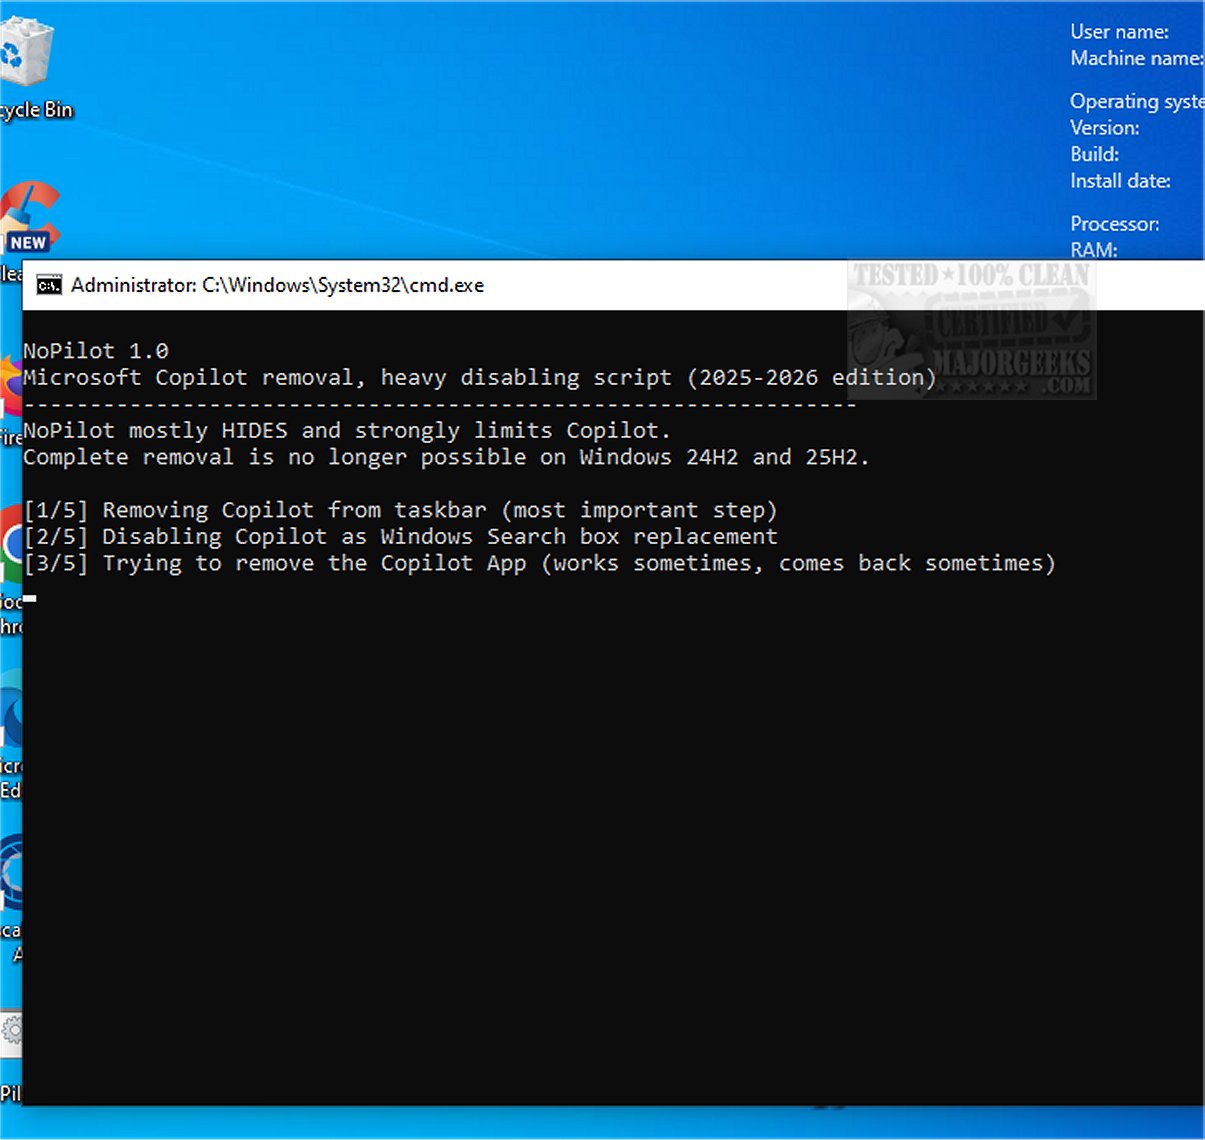Click the 'User name:' desktop info label
The image size is (1205, 1140).
pyautogui.click(x=1119, y=32)
